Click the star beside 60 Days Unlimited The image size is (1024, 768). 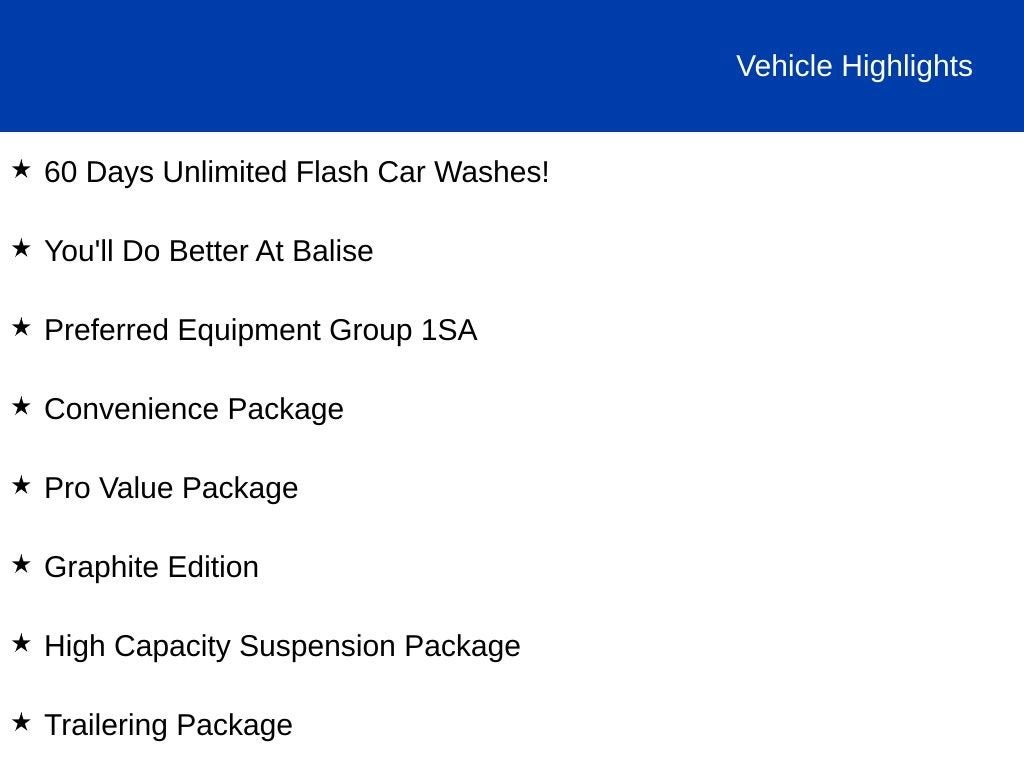pyautogui.click(x=21, y=170)
